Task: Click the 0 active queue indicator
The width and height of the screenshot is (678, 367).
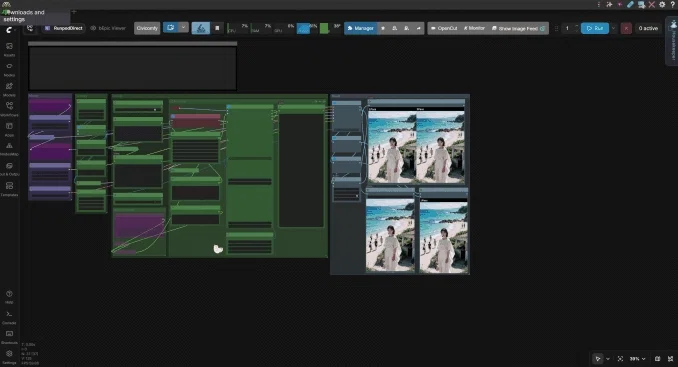Action: pos(648,28)
